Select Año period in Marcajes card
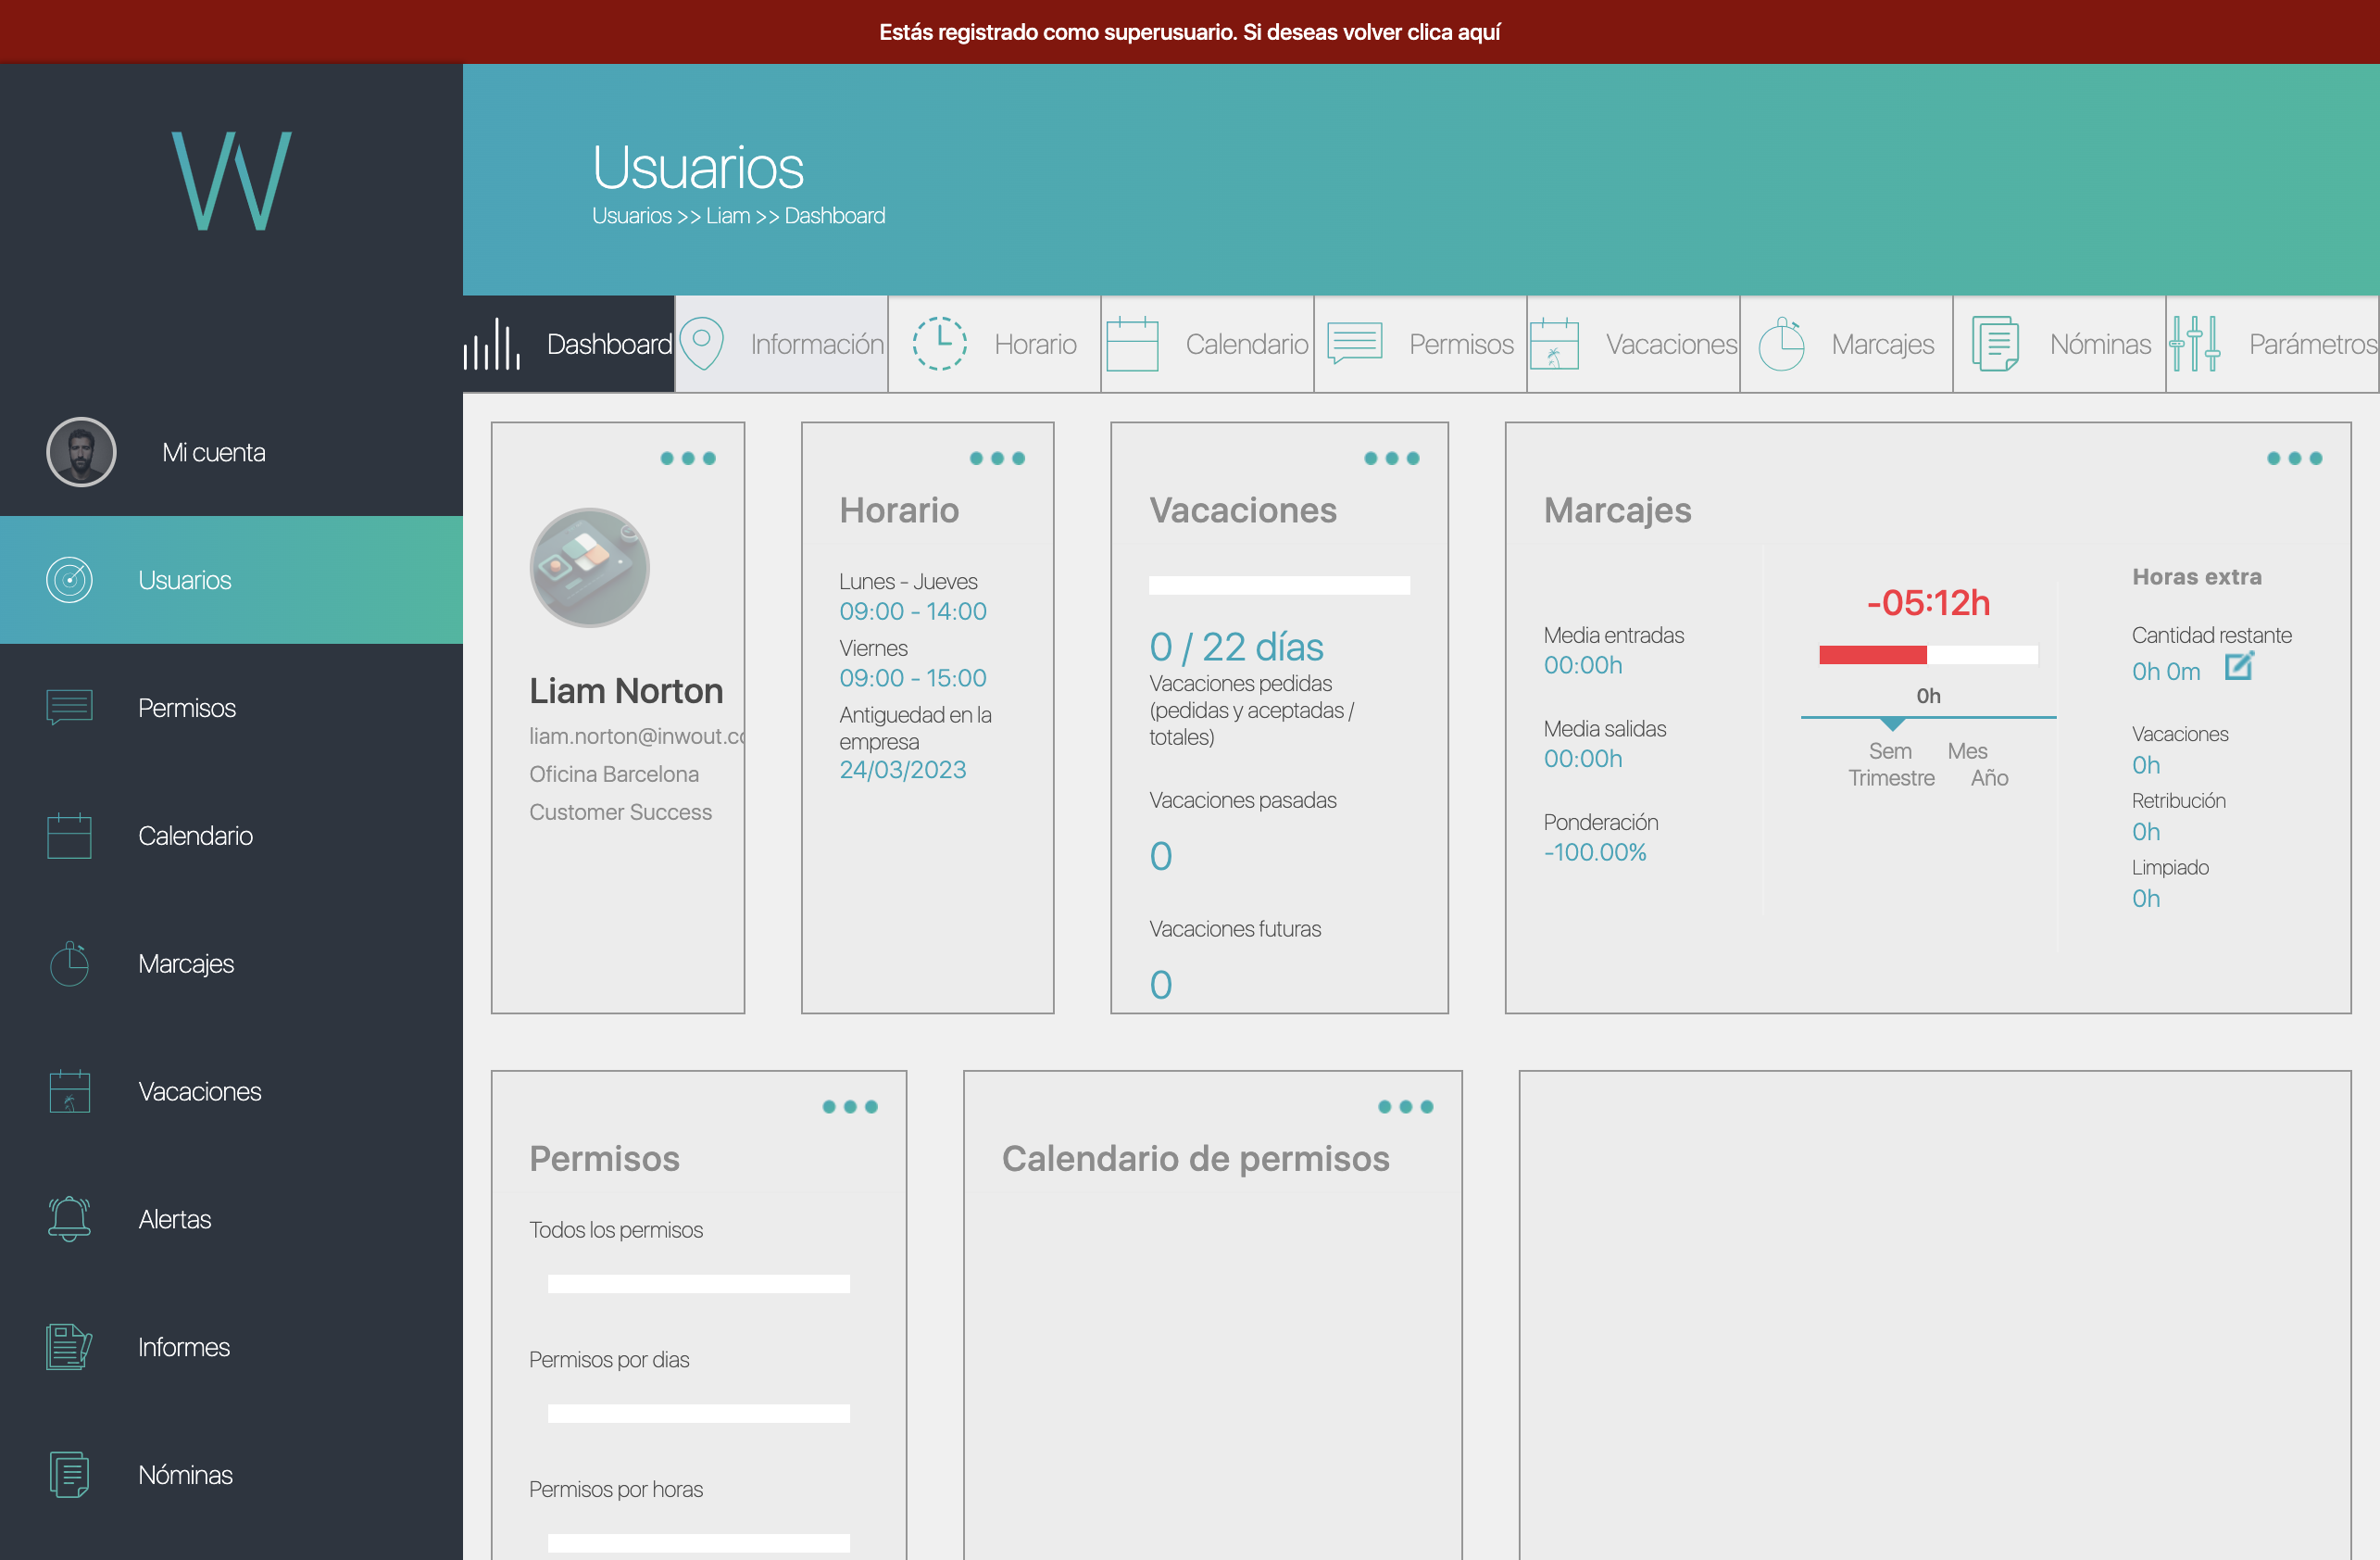 (1989, 778)
